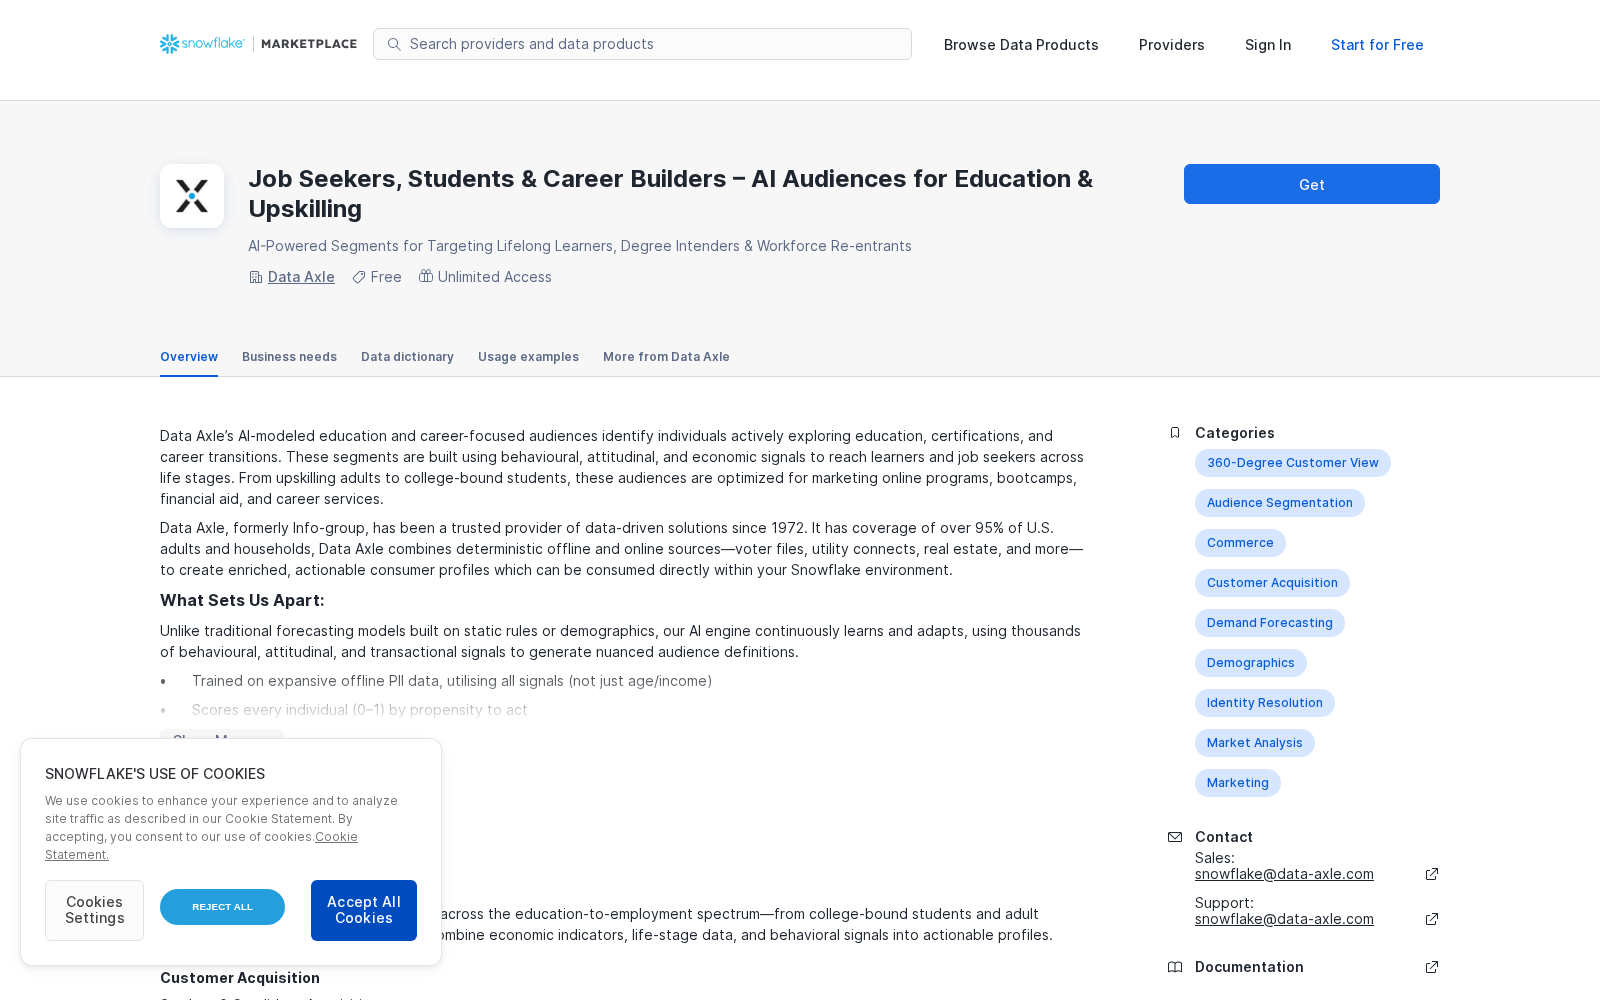The width and height of the screenshot is (1600, 1000).
Task: Open the Providers page
Action: [1172, 45]
